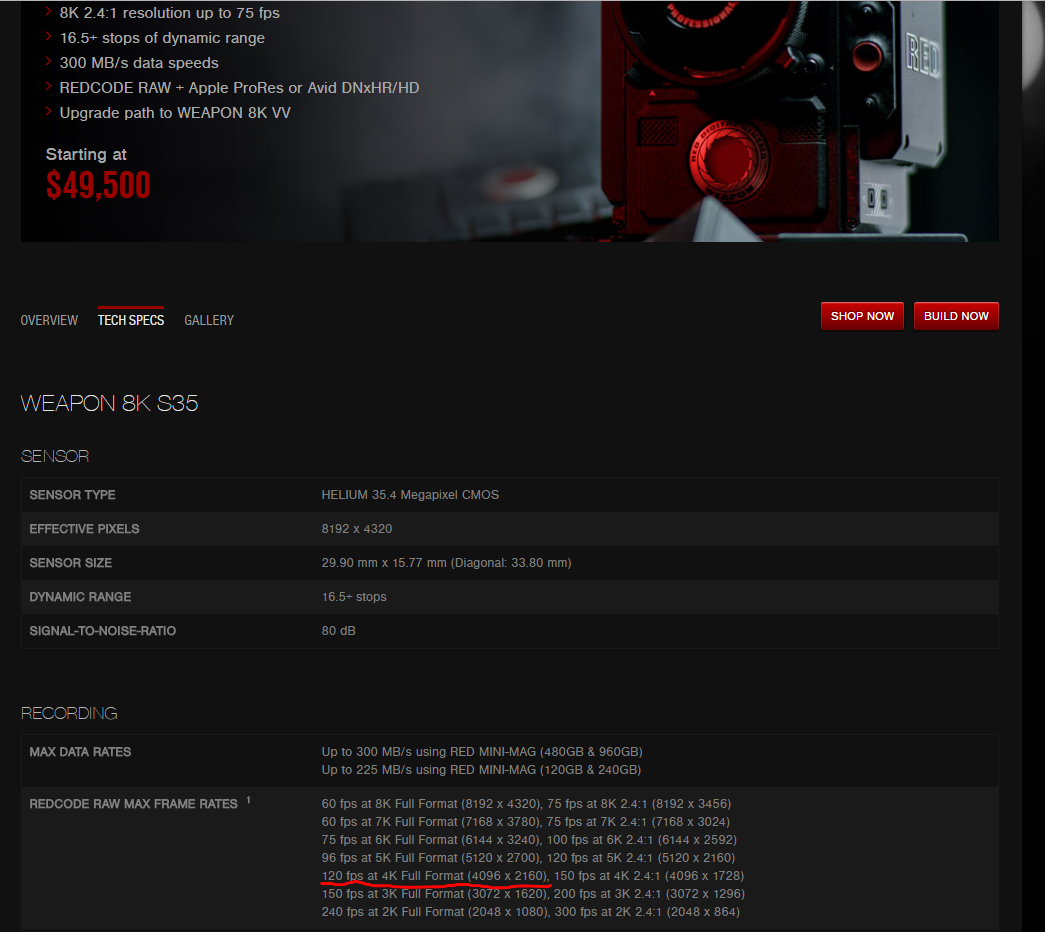Click the BUILD NOW button
1045x932 pixels.
point(956,316)
